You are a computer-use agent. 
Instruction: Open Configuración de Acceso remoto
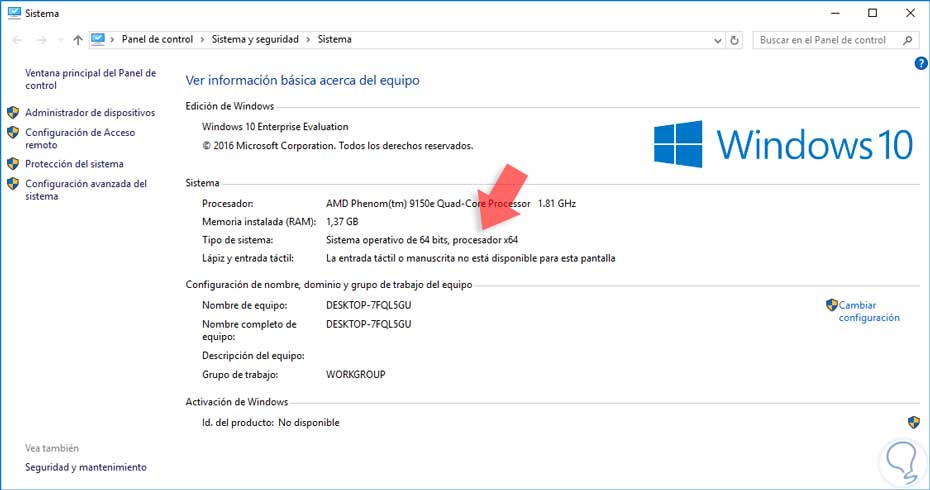80,139
